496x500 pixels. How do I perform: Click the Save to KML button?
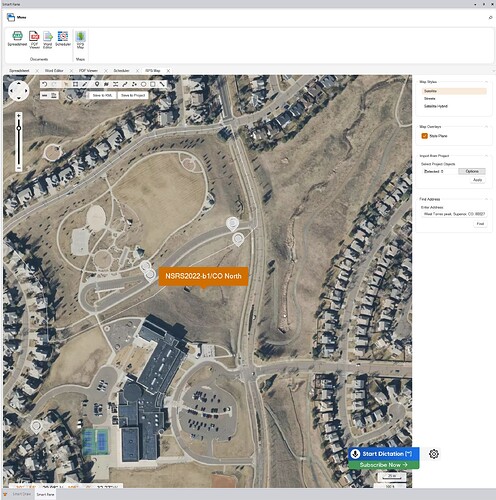102,95
